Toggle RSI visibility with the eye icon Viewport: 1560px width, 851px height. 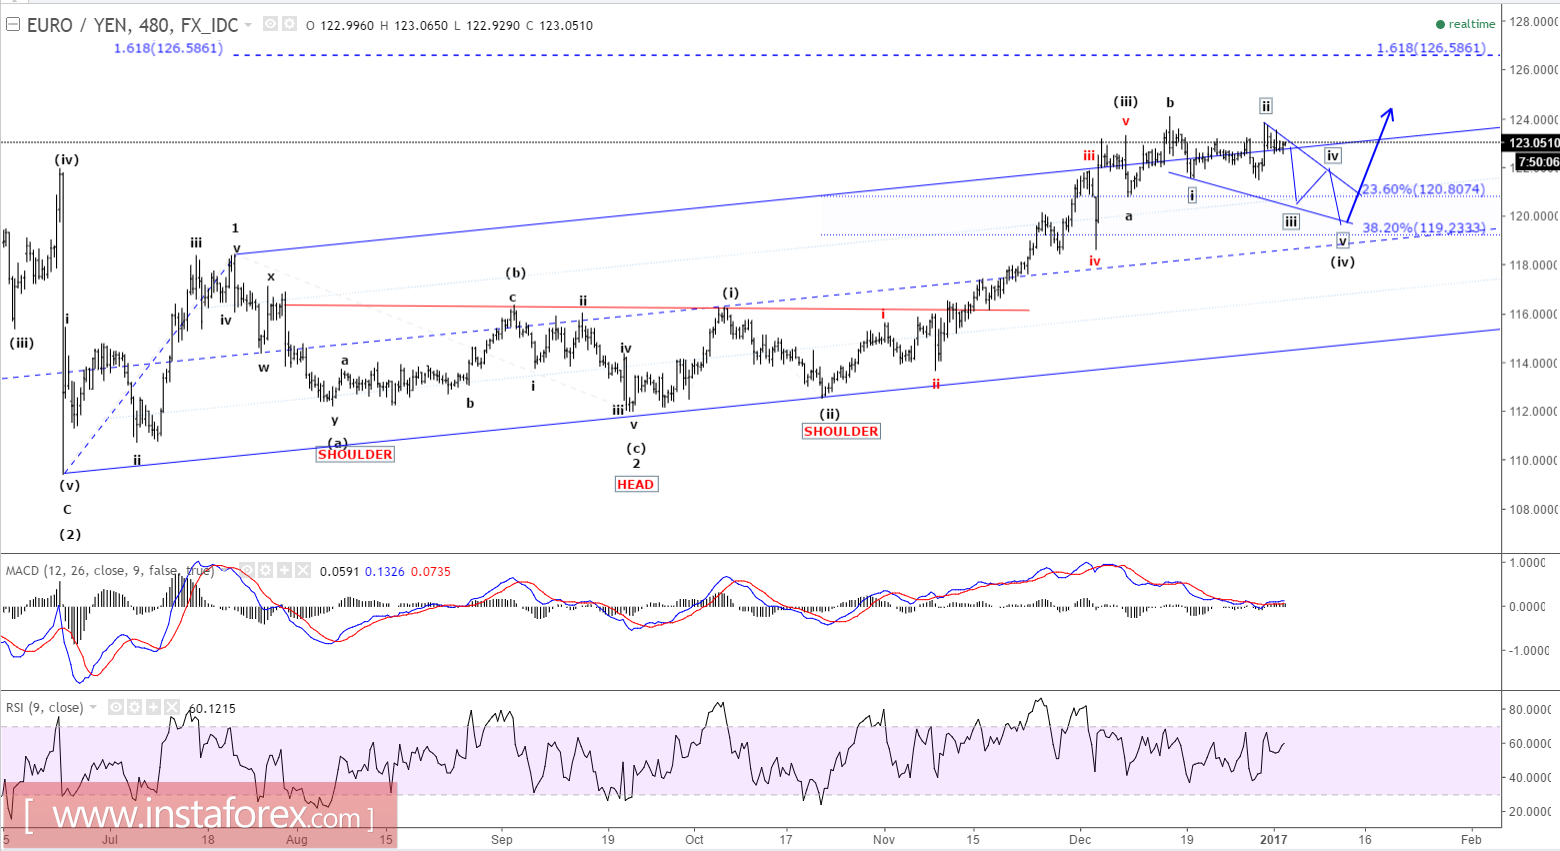coord(117,707)
